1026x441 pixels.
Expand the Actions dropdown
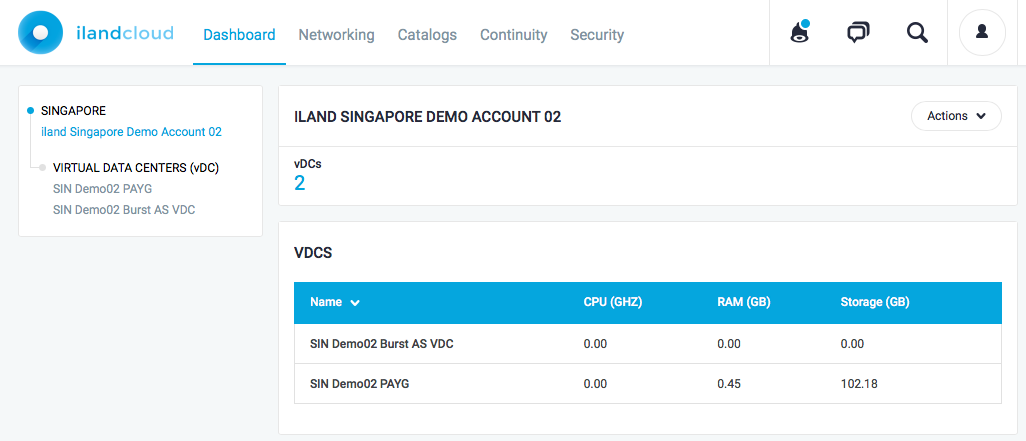(956, 116)
